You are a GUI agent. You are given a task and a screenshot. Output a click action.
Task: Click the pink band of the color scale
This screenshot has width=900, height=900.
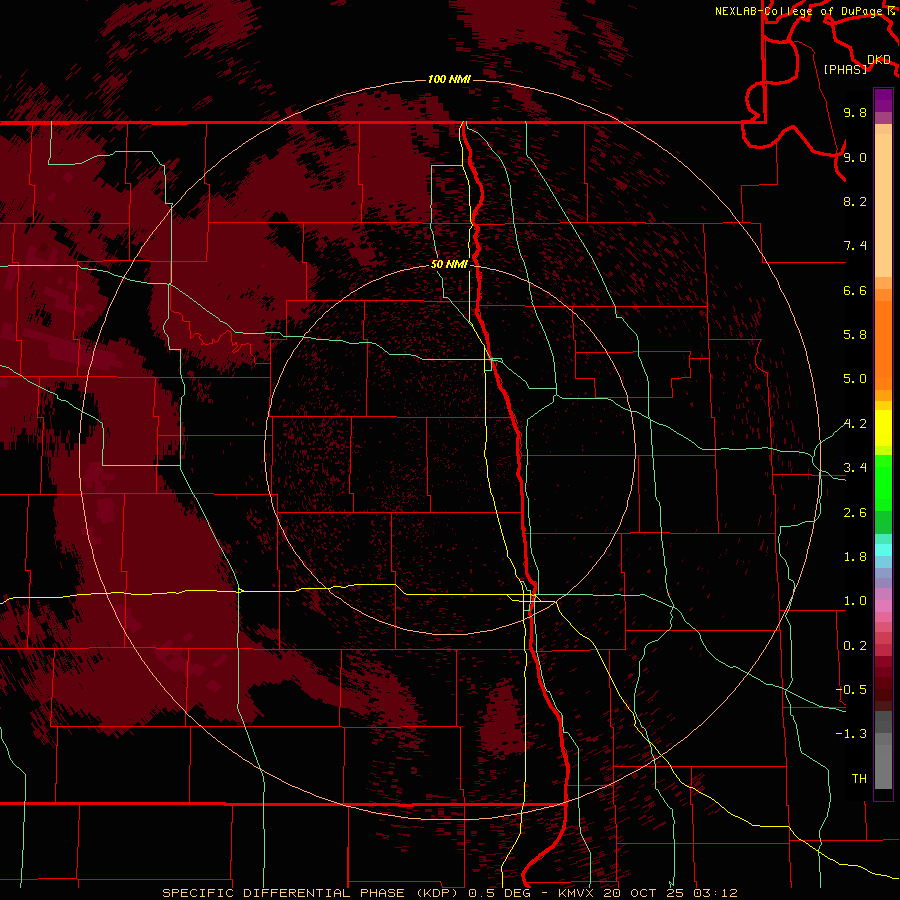[883, 606]
